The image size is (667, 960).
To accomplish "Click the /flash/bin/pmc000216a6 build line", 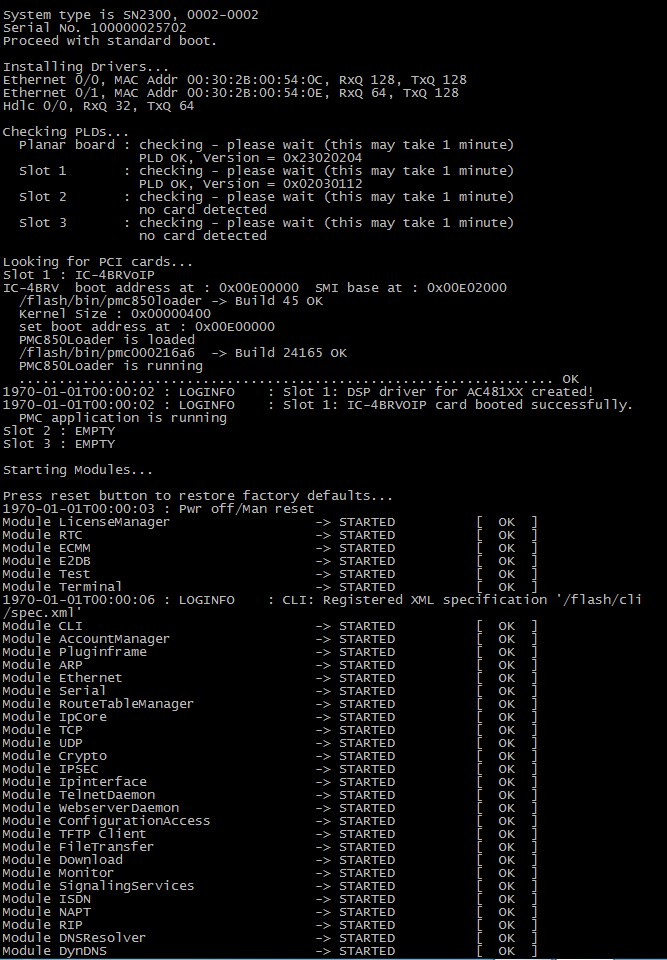I will pos(183,353).
